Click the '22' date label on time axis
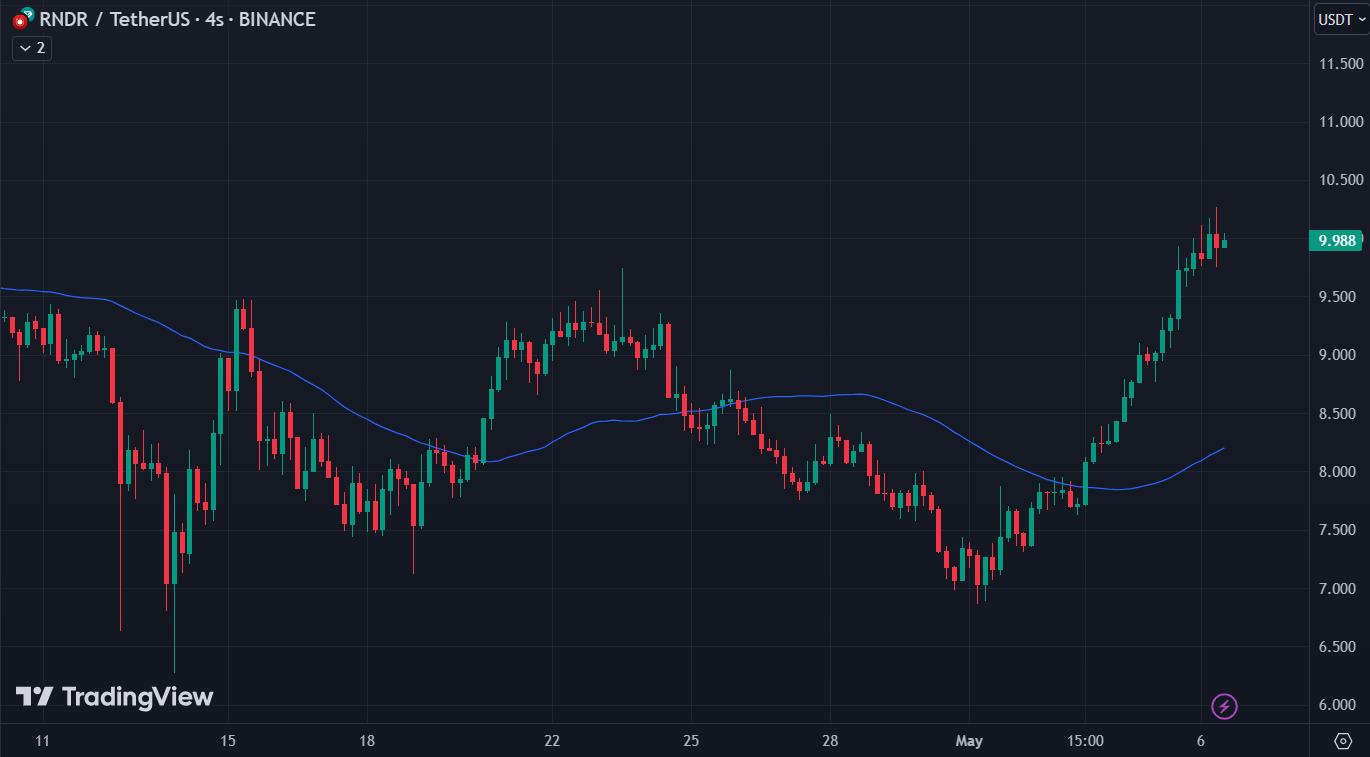This screenshot has height=757, width=1370. pyautogui.click(x=552, y=741)
